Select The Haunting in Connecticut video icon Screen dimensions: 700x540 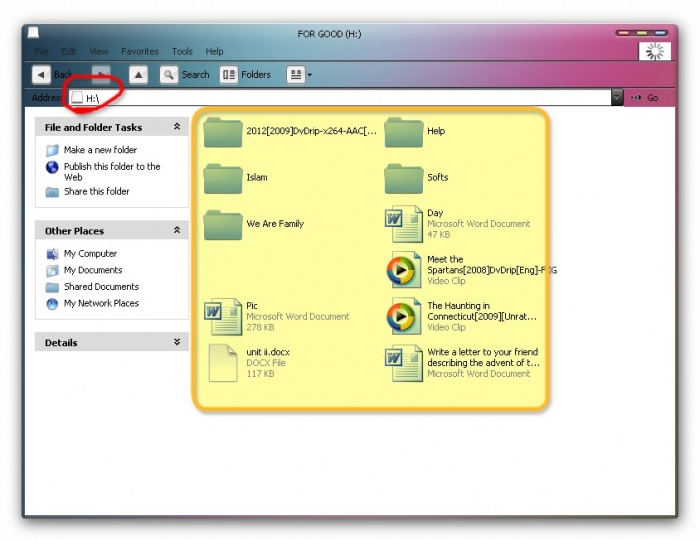(404, 316)
